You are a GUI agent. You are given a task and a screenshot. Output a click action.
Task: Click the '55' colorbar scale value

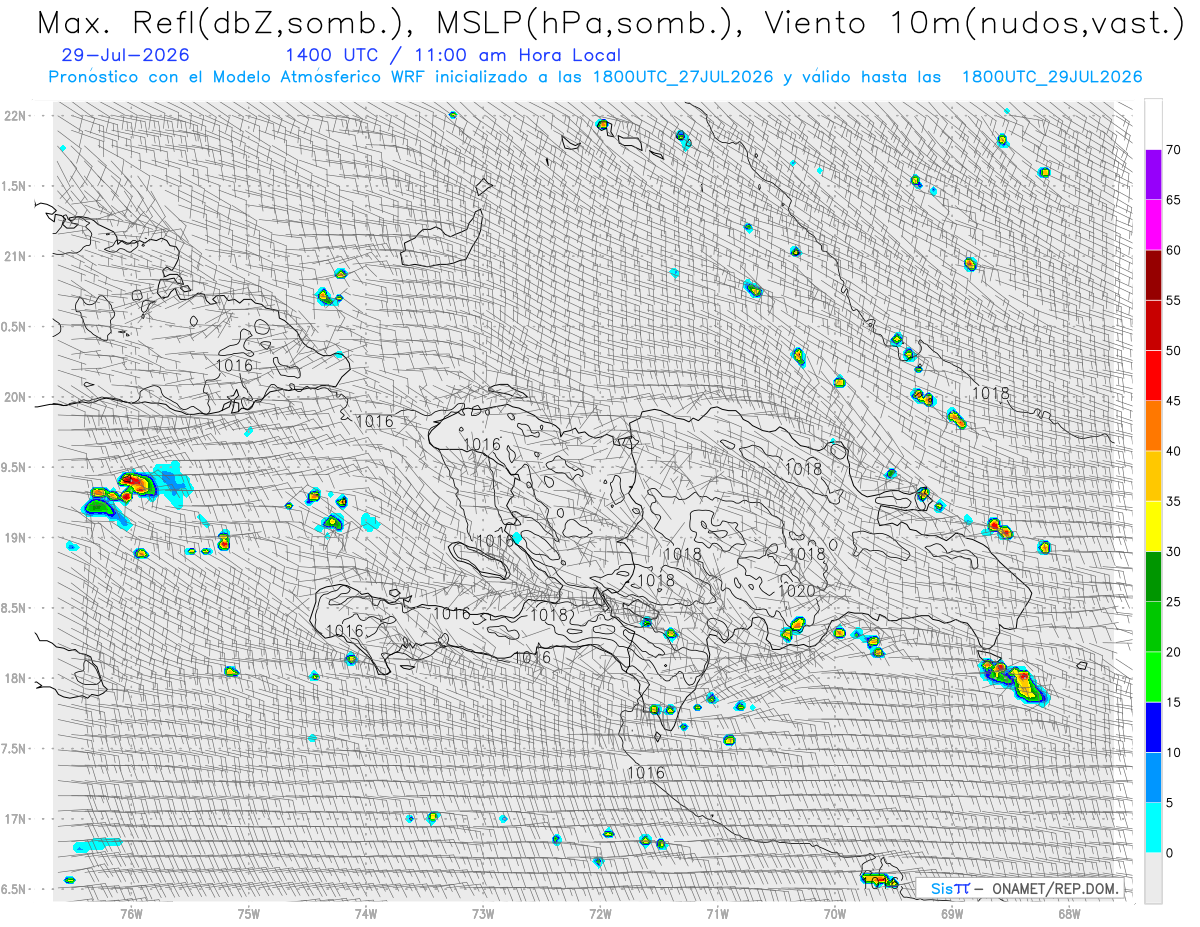tap(1173, 300)
